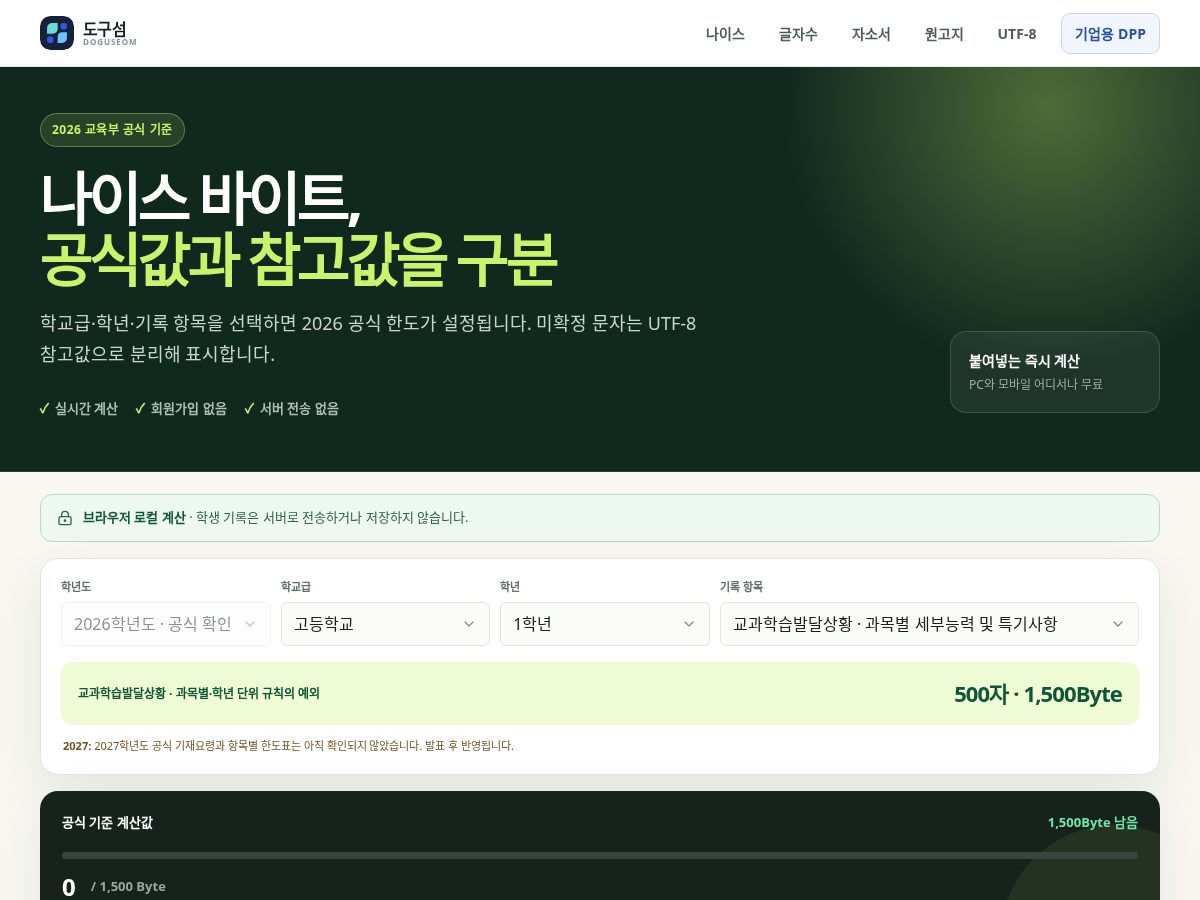
Task: Open the 학년도 dropdown
Action: (x=166, y=624)
